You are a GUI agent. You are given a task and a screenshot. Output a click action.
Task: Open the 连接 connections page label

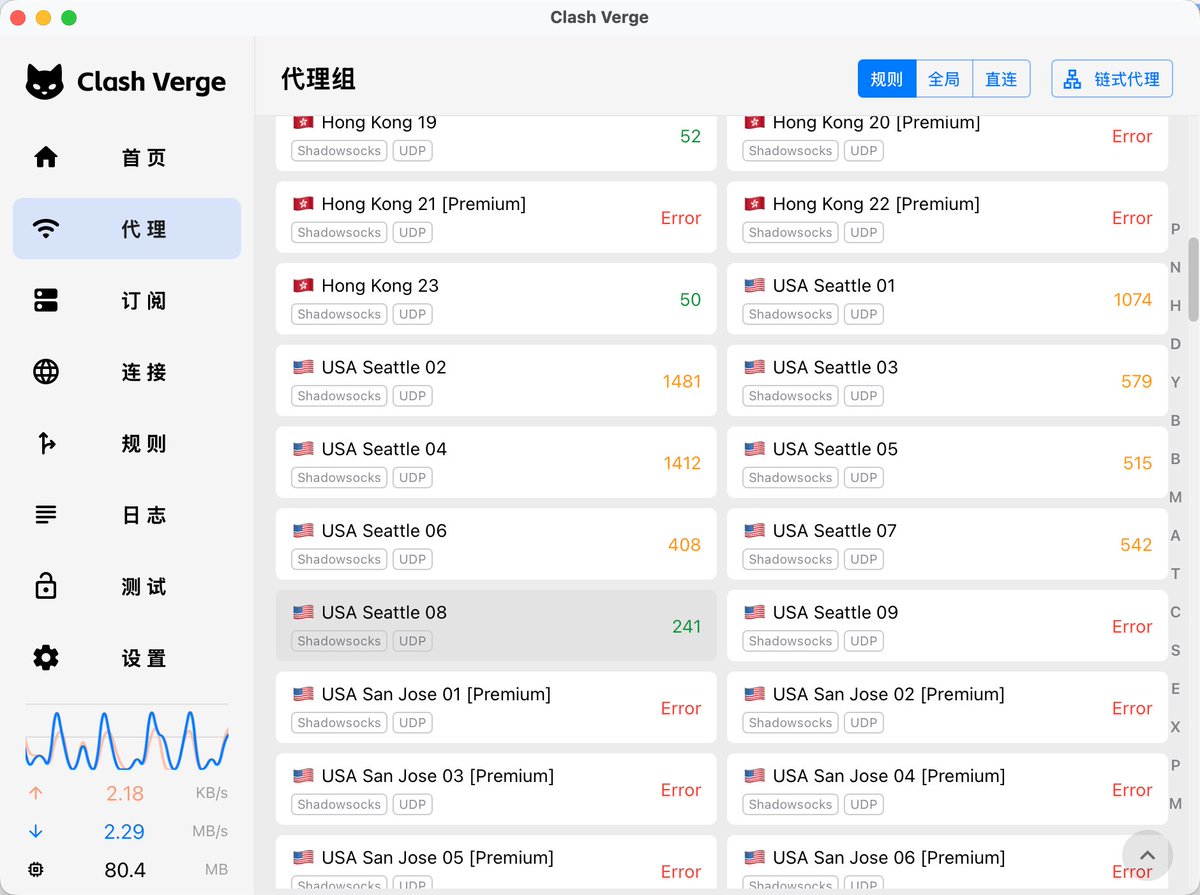click(x=144, y=373)
